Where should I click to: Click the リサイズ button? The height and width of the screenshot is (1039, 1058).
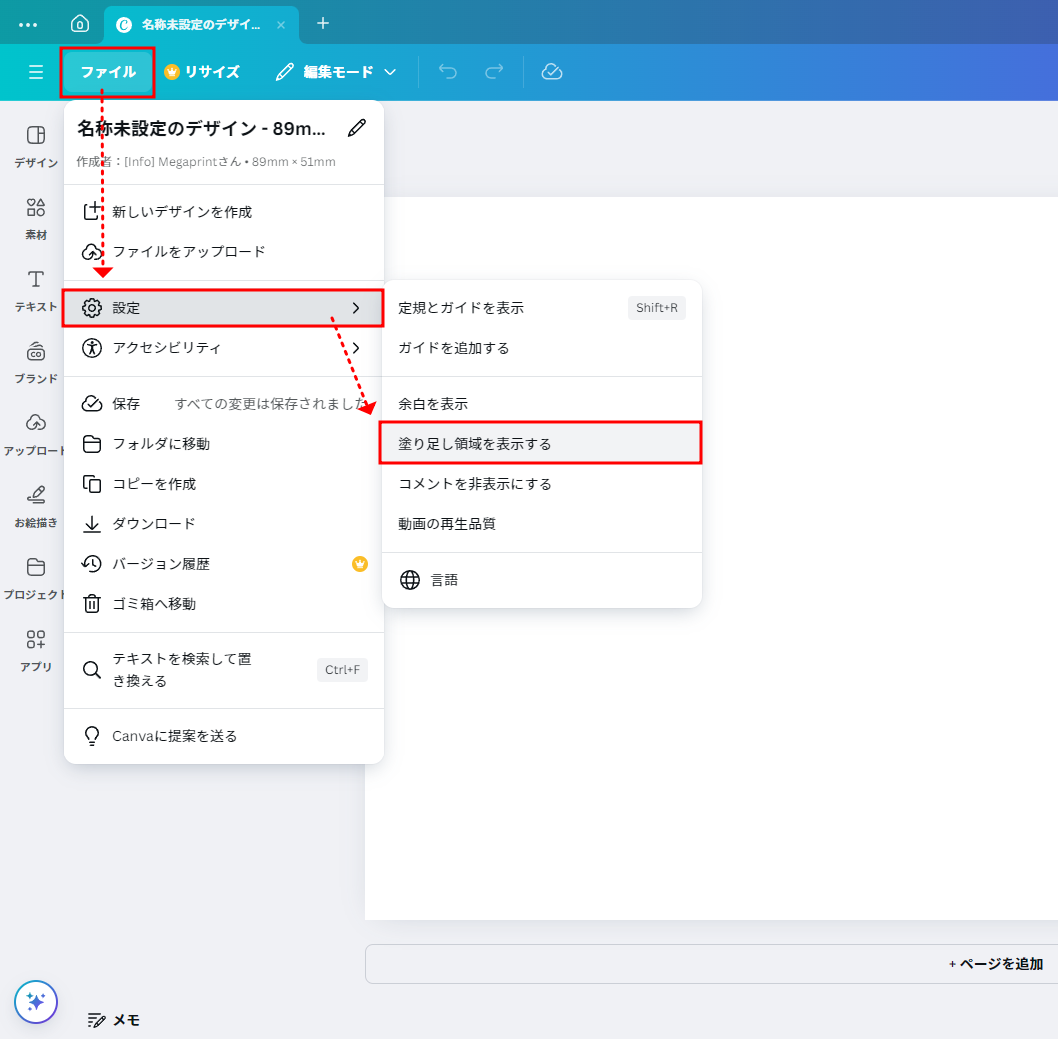[202, 72]
